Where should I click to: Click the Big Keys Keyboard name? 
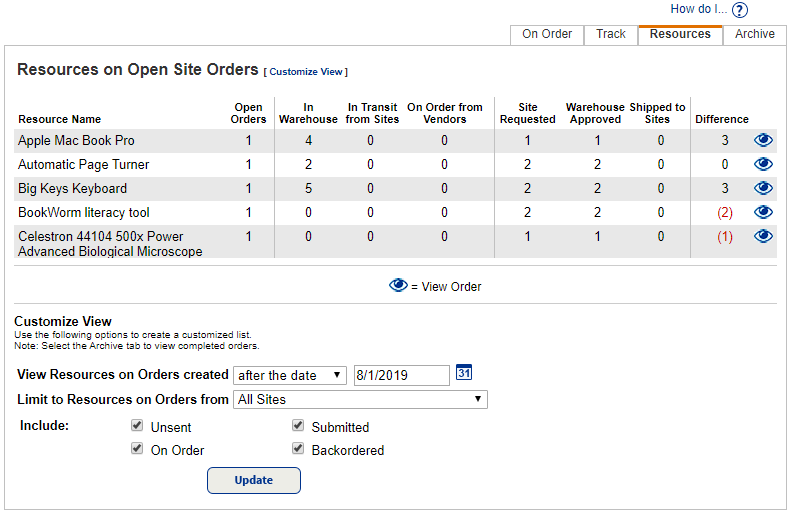(73, 188)
